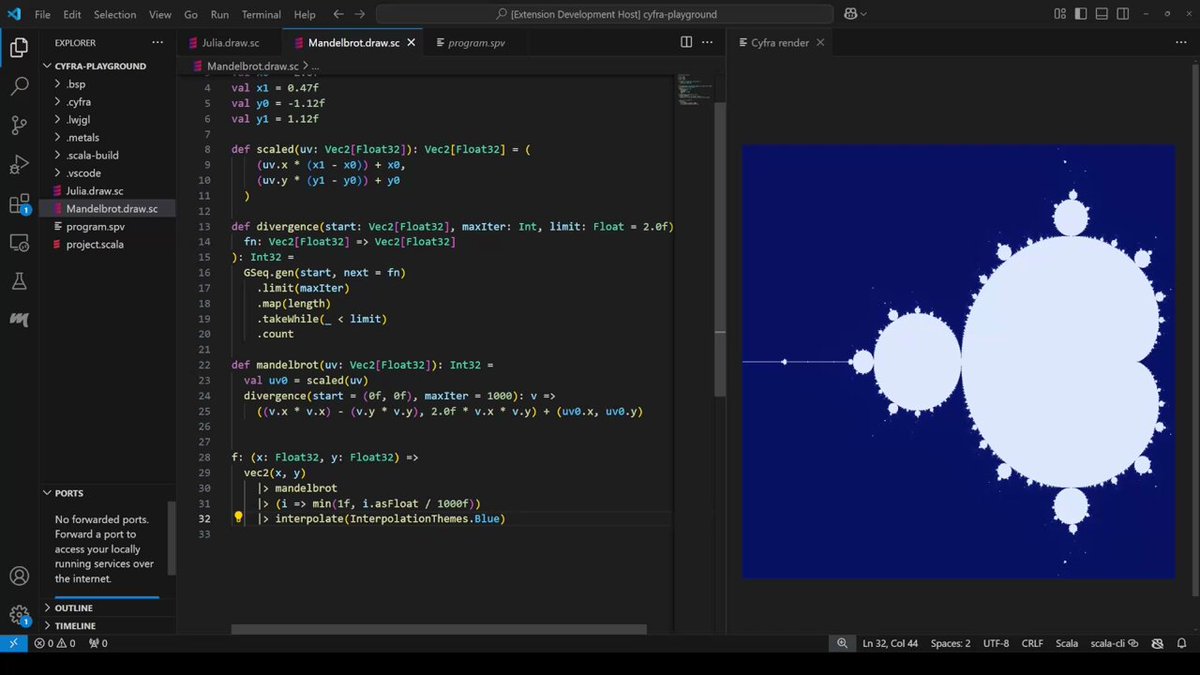
Task: Expand the OUTLINE section
Action: (x=73, y=608)
